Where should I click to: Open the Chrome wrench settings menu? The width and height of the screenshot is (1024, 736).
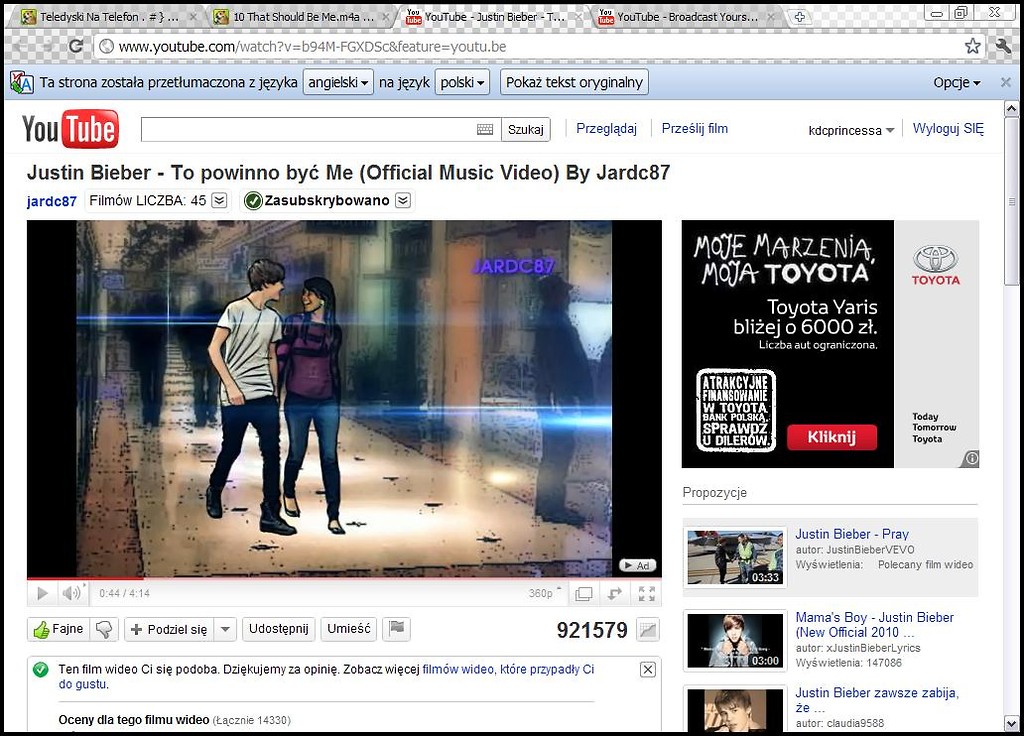point(1002,46)
